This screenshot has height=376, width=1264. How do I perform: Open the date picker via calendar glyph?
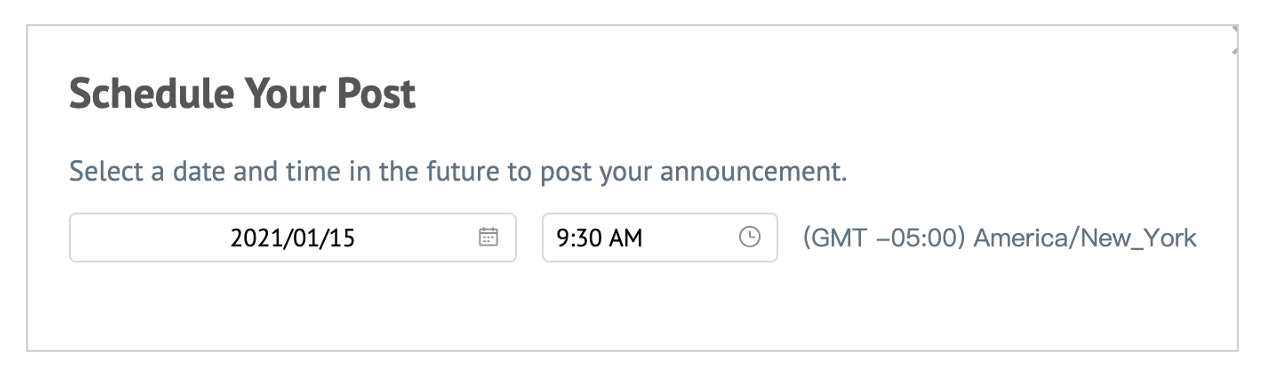[488, 237]
